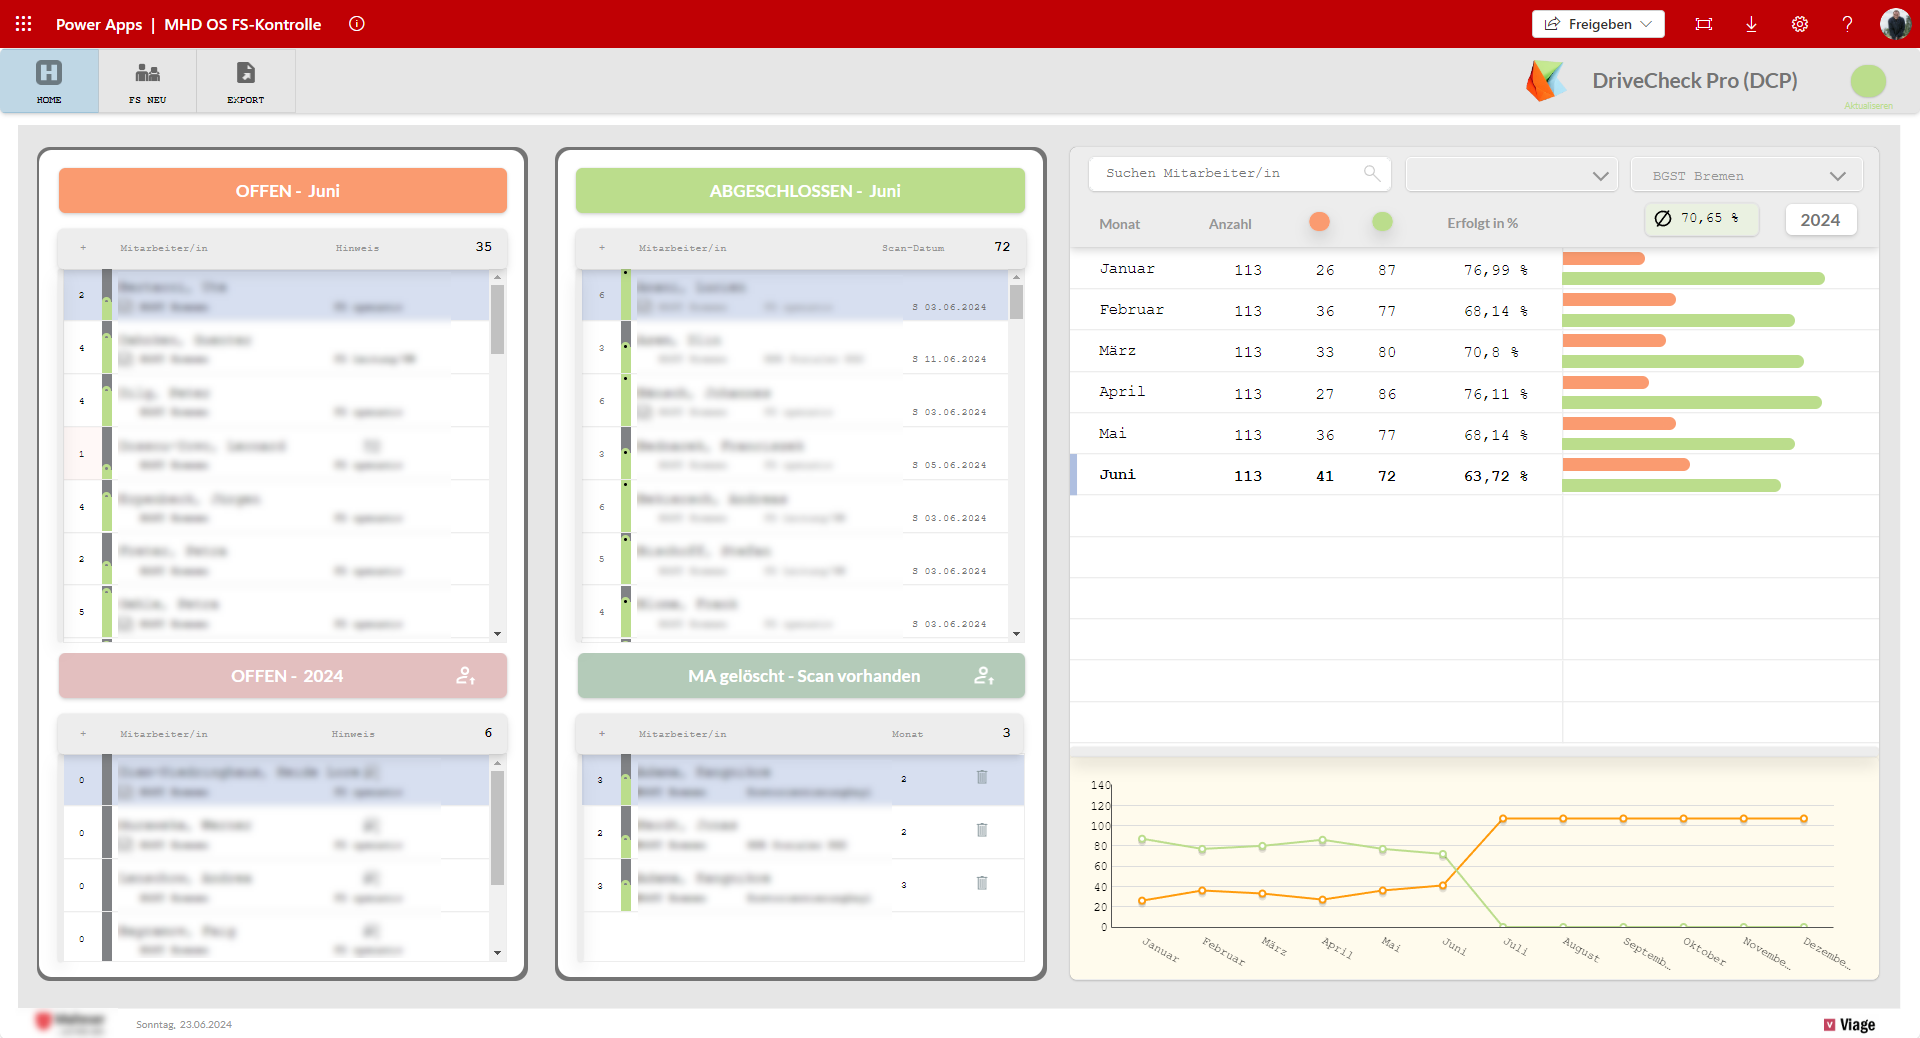The image size is (1920, 1038).
Task: Open the empty filter dropdown
Action: point(1511,175)
